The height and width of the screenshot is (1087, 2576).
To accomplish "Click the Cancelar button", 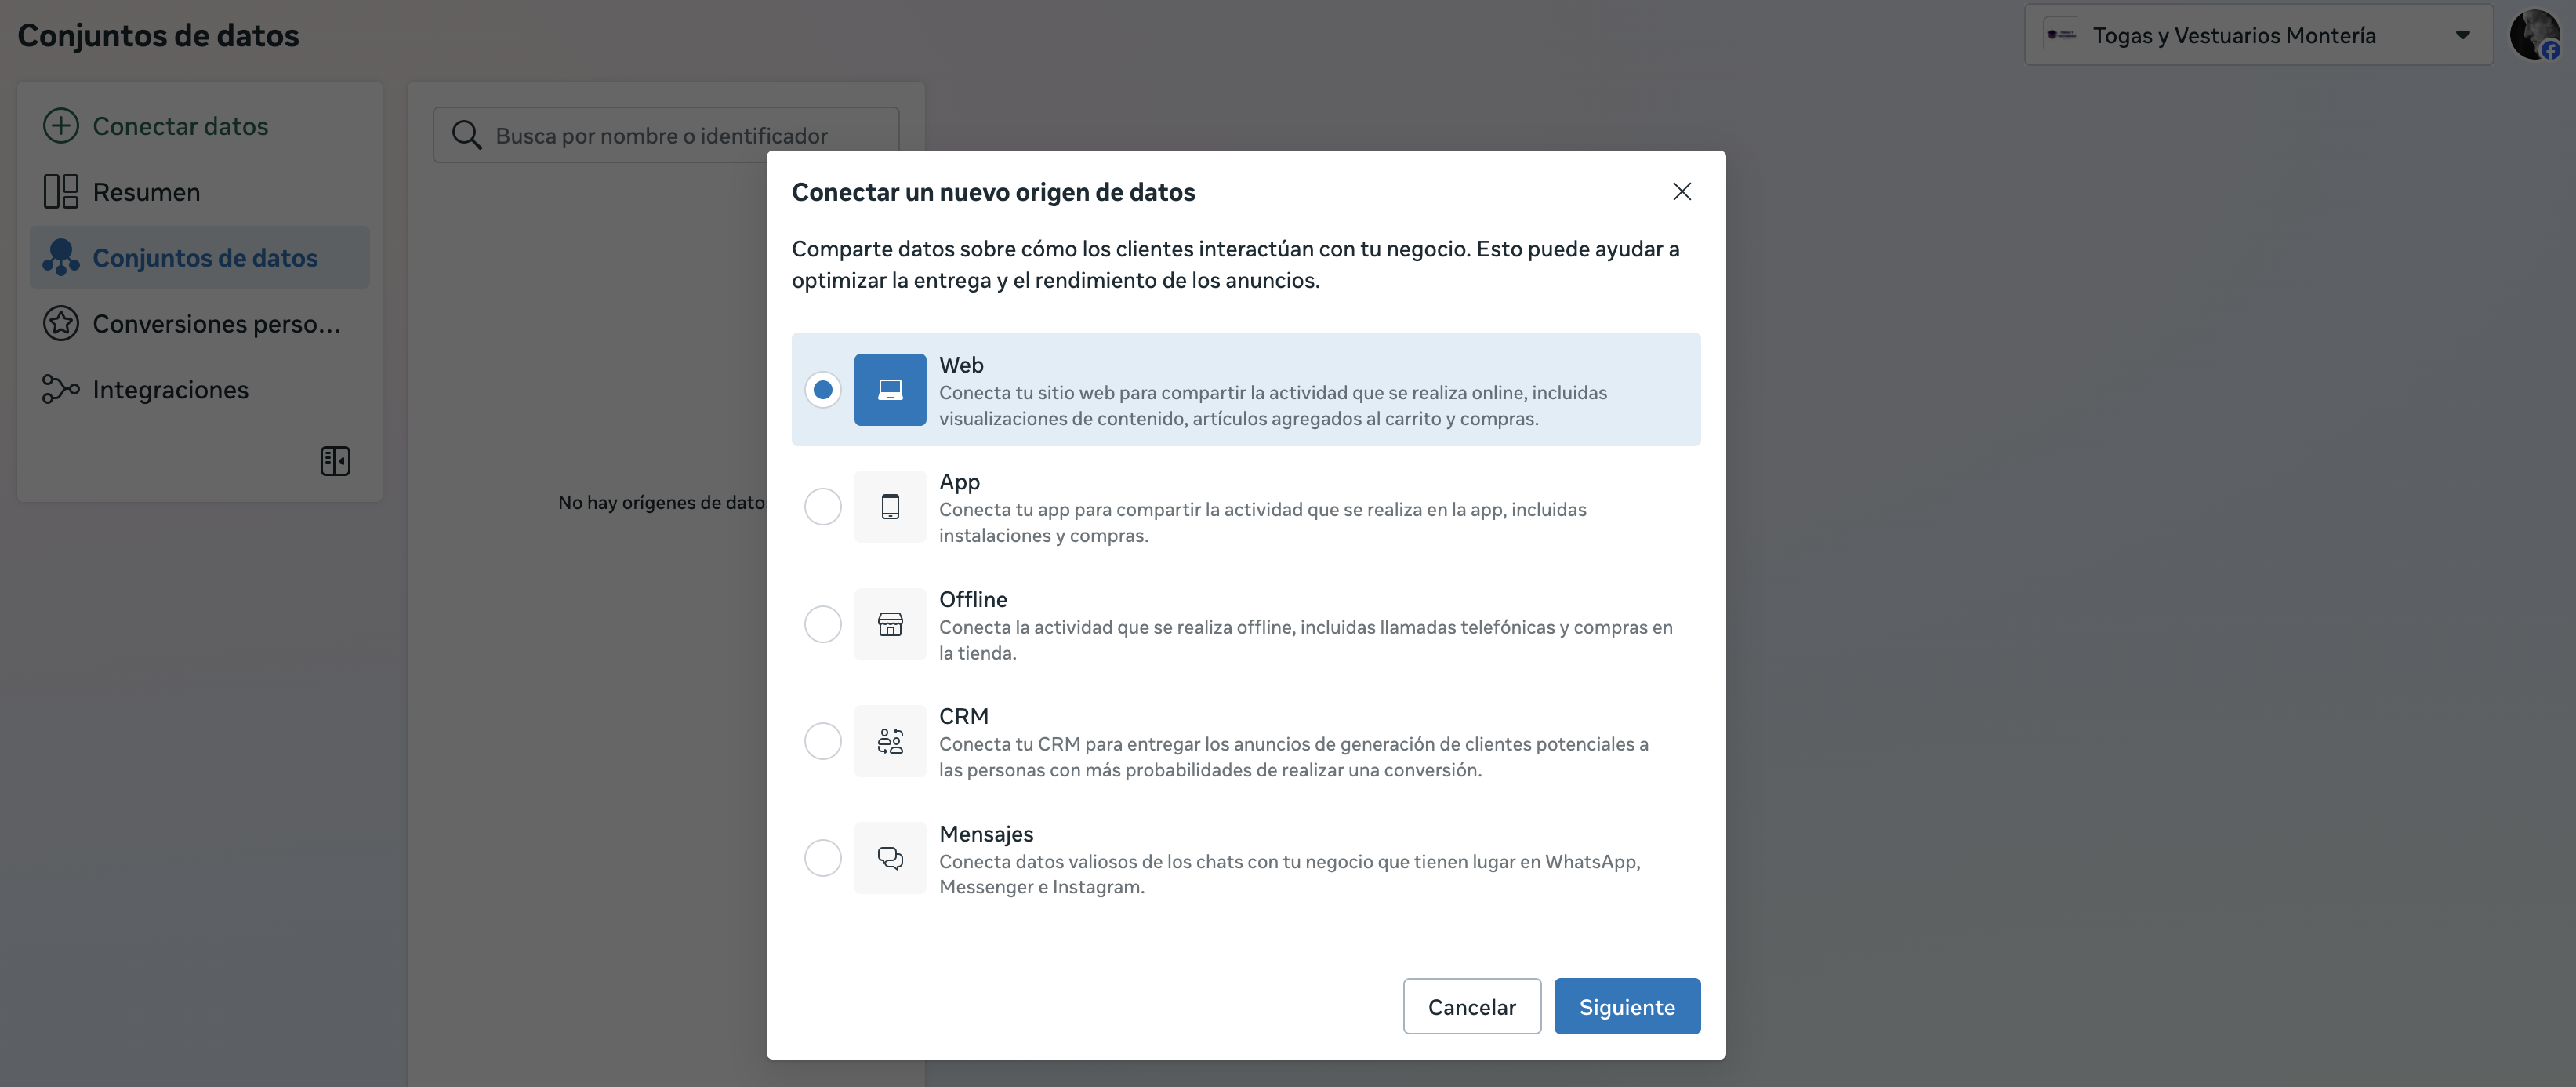I will click(x=1471, y=1006).
